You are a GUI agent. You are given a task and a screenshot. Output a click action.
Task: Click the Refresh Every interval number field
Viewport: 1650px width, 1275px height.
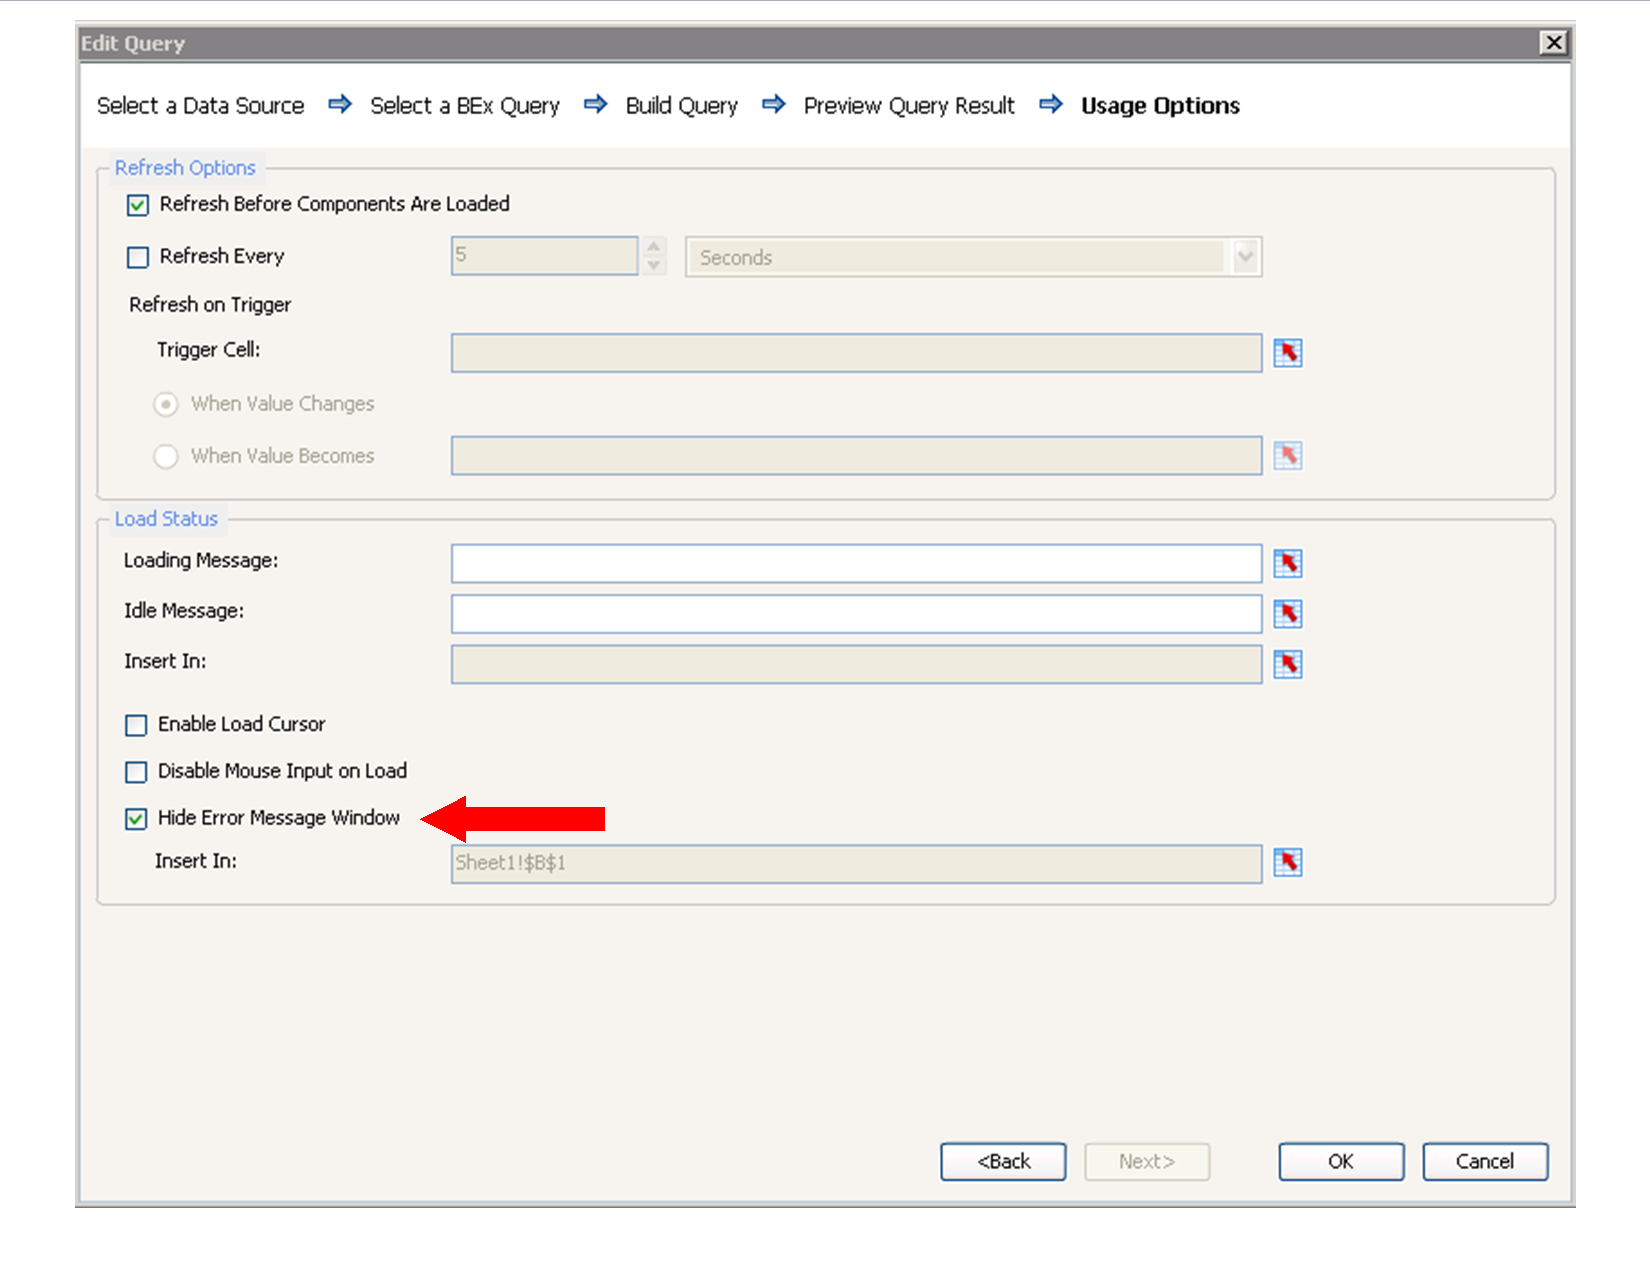pyautogui.click(x=544, y=256)
